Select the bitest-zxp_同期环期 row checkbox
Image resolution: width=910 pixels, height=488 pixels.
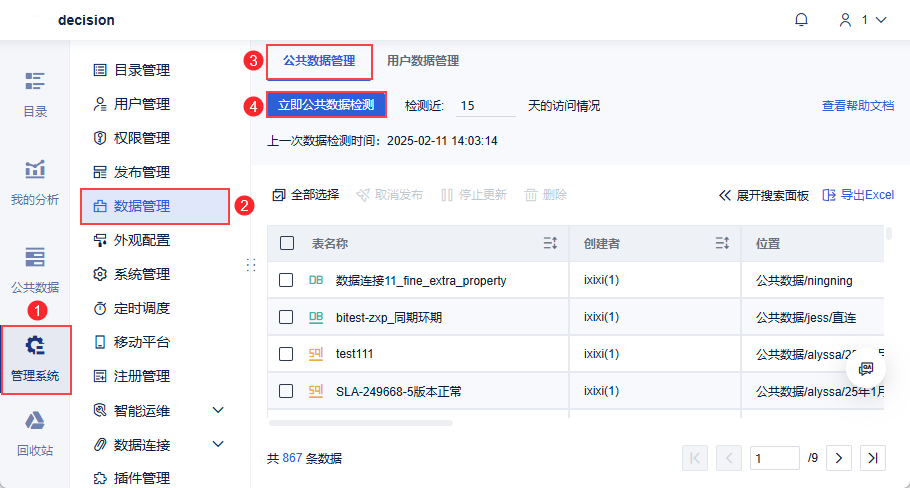click(x=287, y=317)
